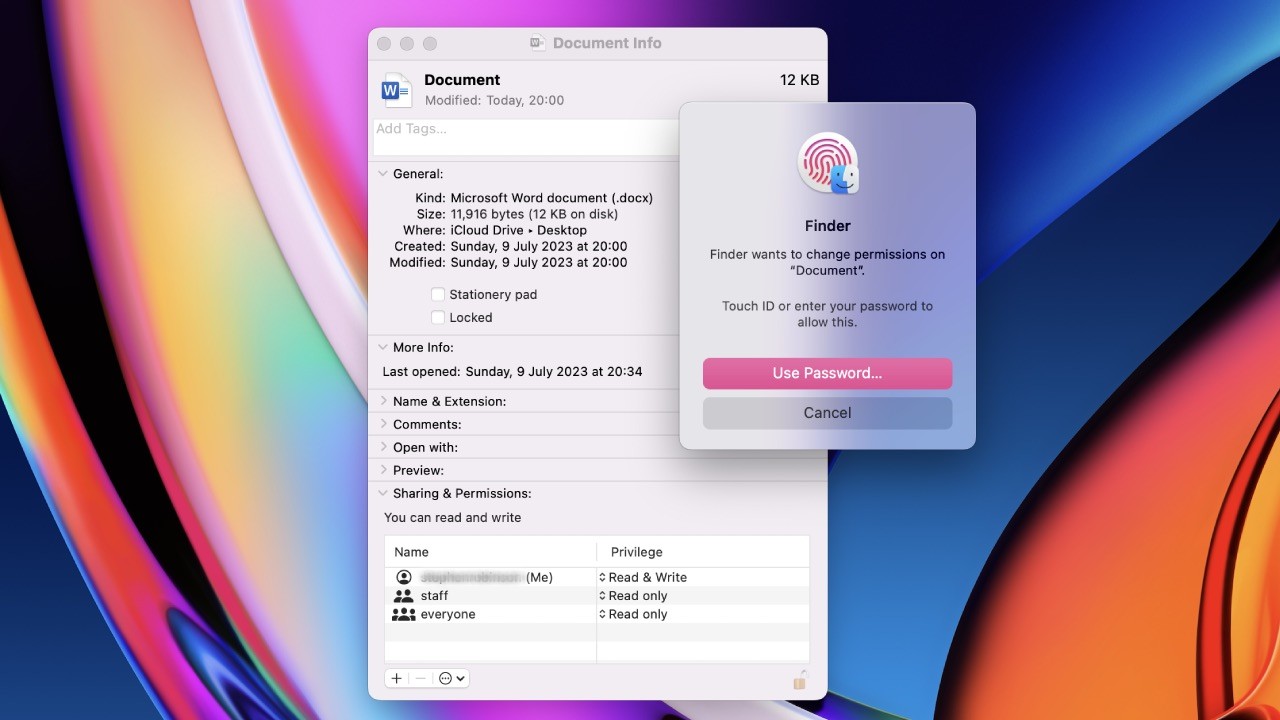Expand the Preview section

click(382, 470)
